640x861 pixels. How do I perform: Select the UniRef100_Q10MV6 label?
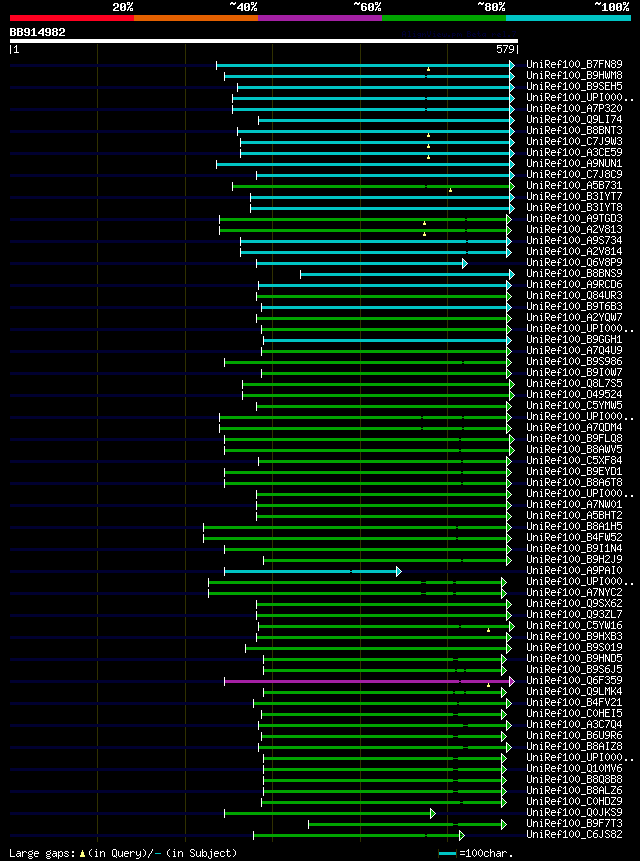(x=574, y=768)
